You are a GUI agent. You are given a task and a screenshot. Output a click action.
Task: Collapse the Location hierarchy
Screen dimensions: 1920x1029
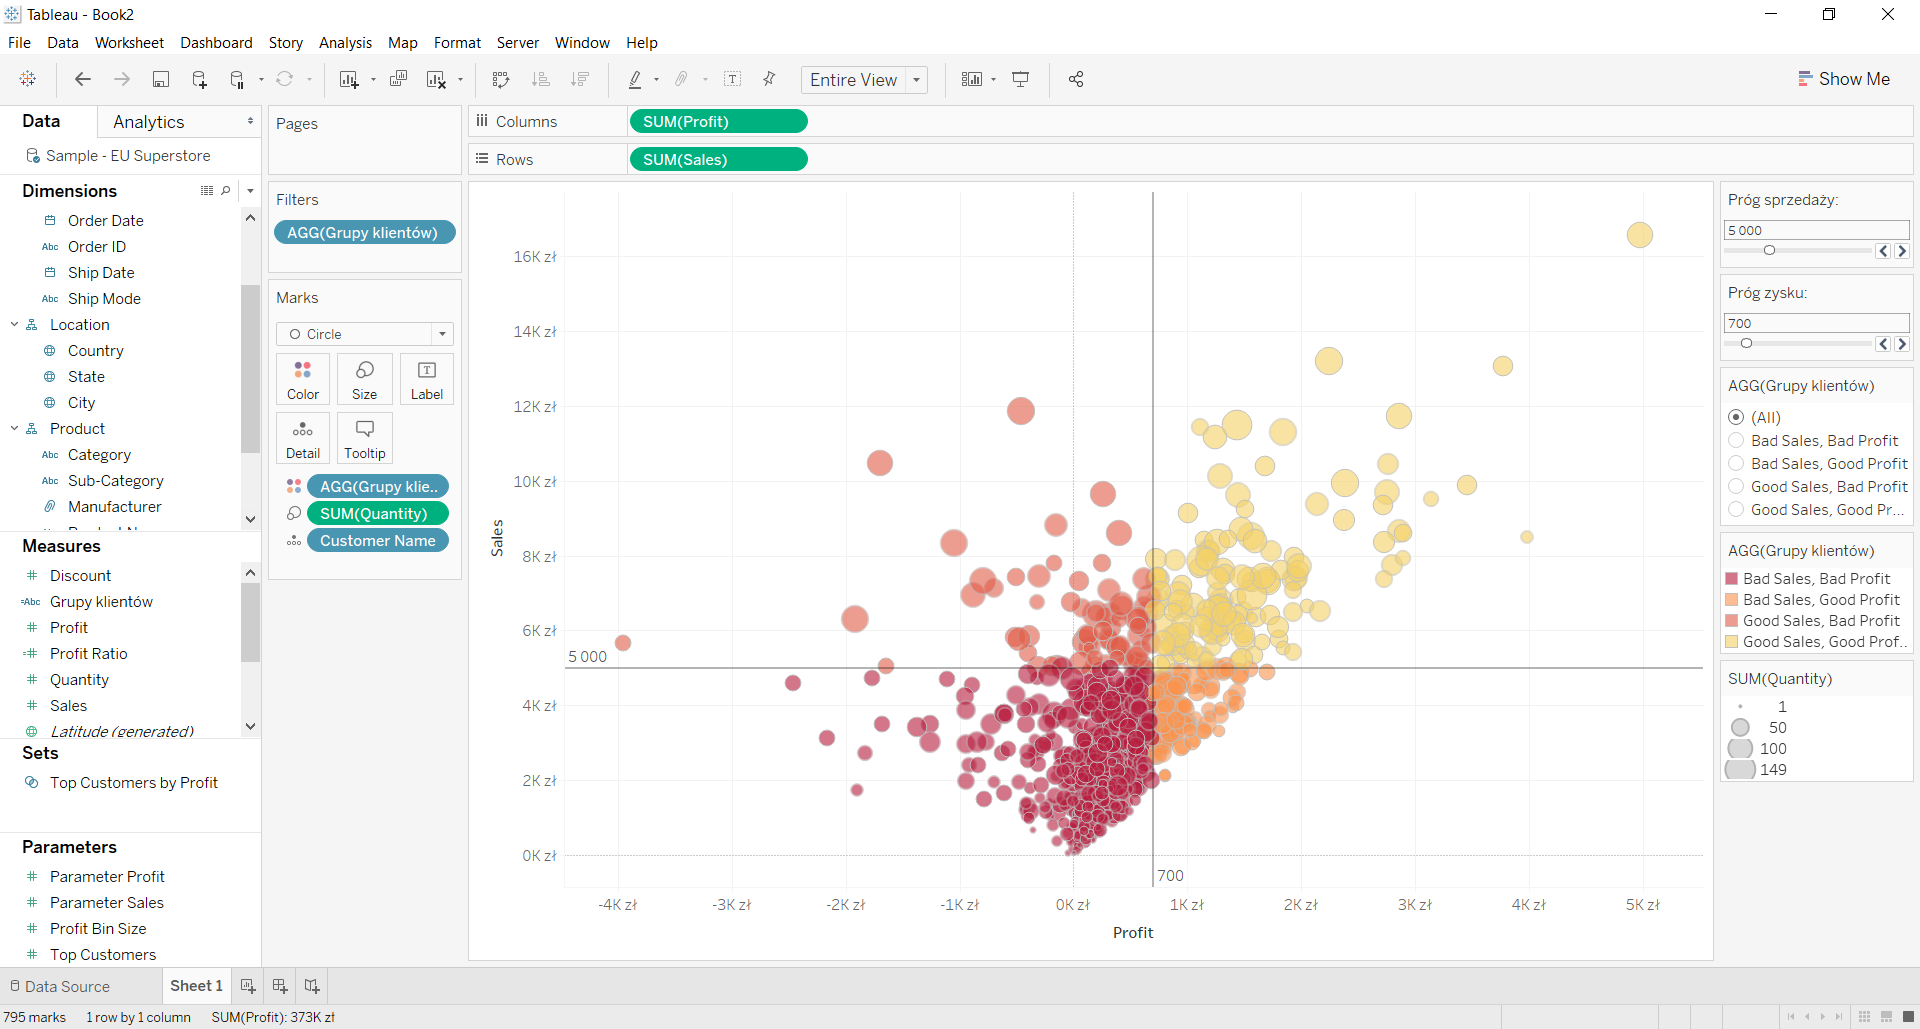point(15,325)
